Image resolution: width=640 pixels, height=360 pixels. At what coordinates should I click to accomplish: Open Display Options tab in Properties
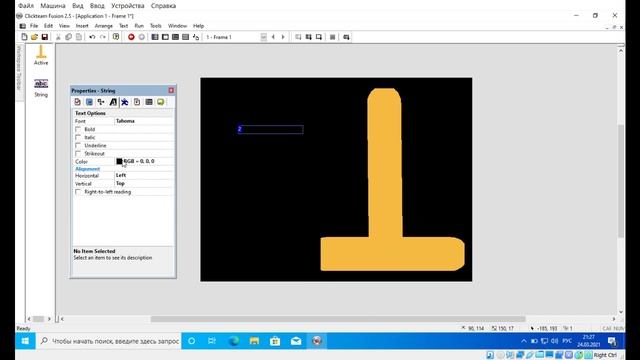coord(89,102)
